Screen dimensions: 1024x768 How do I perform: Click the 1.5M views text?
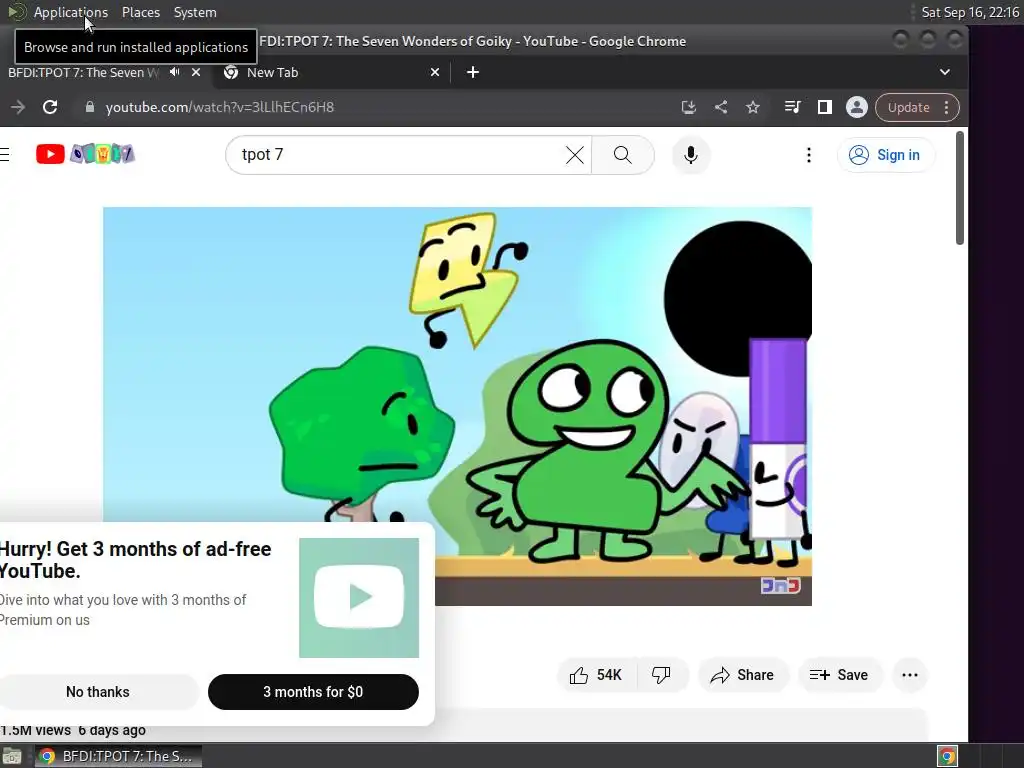click(36, 730)
